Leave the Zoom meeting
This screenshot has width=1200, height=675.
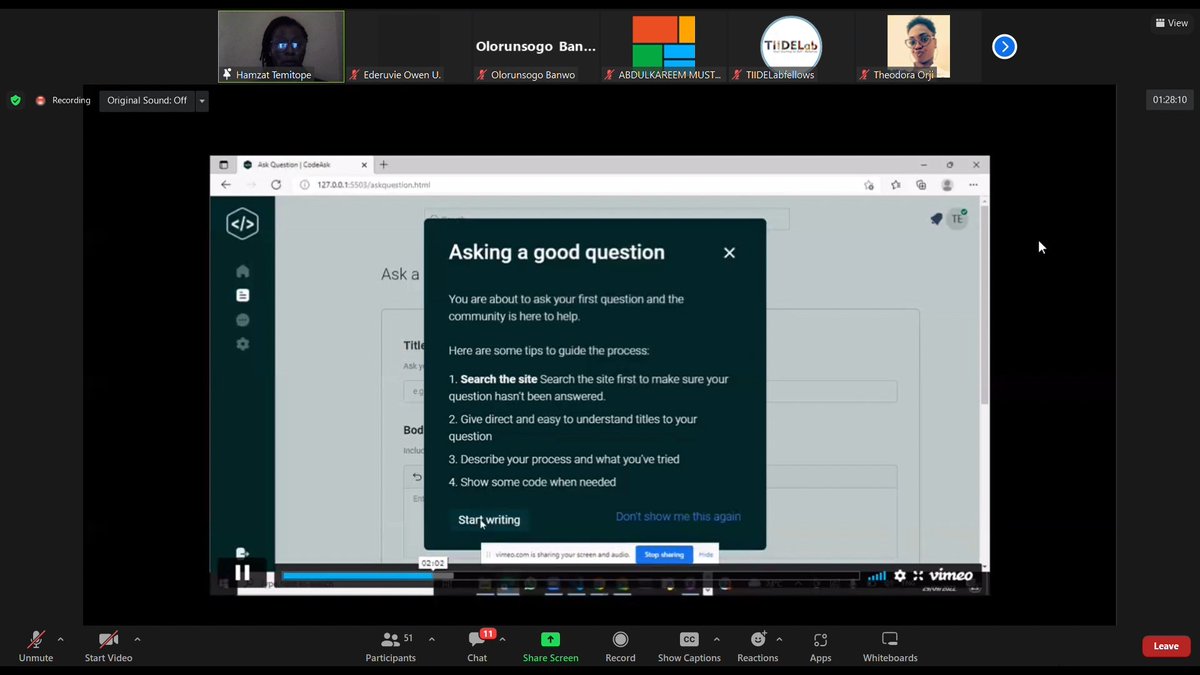click(x=1166, y=646)
